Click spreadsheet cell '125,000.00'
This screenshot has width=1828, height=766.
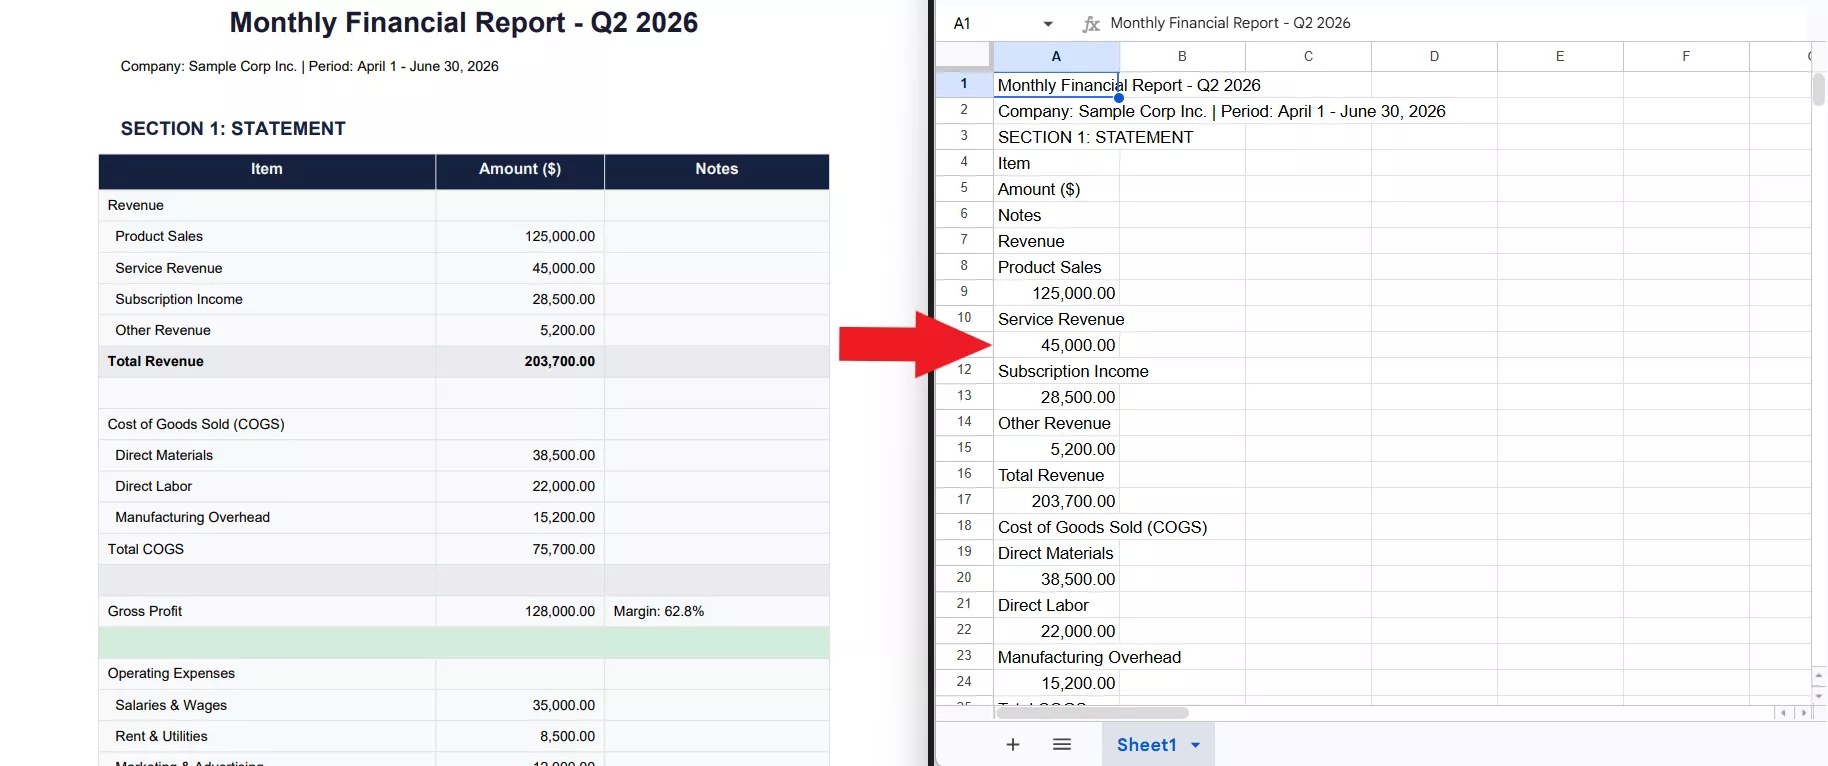pos(1056,293)
